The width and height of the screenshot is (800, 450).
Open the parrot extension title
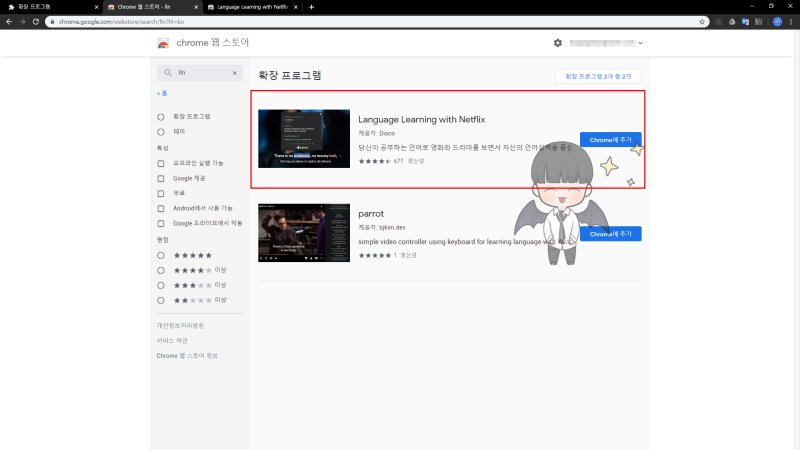pos(371,214)
